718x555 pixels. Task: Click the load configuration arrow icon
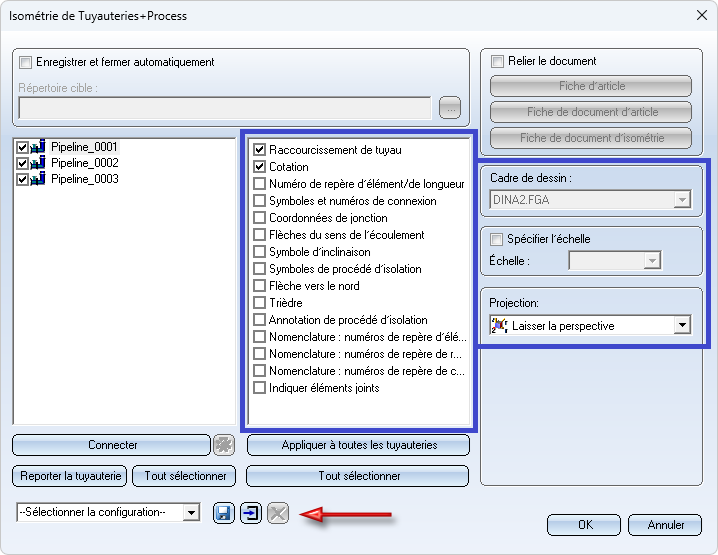[251, 513]
